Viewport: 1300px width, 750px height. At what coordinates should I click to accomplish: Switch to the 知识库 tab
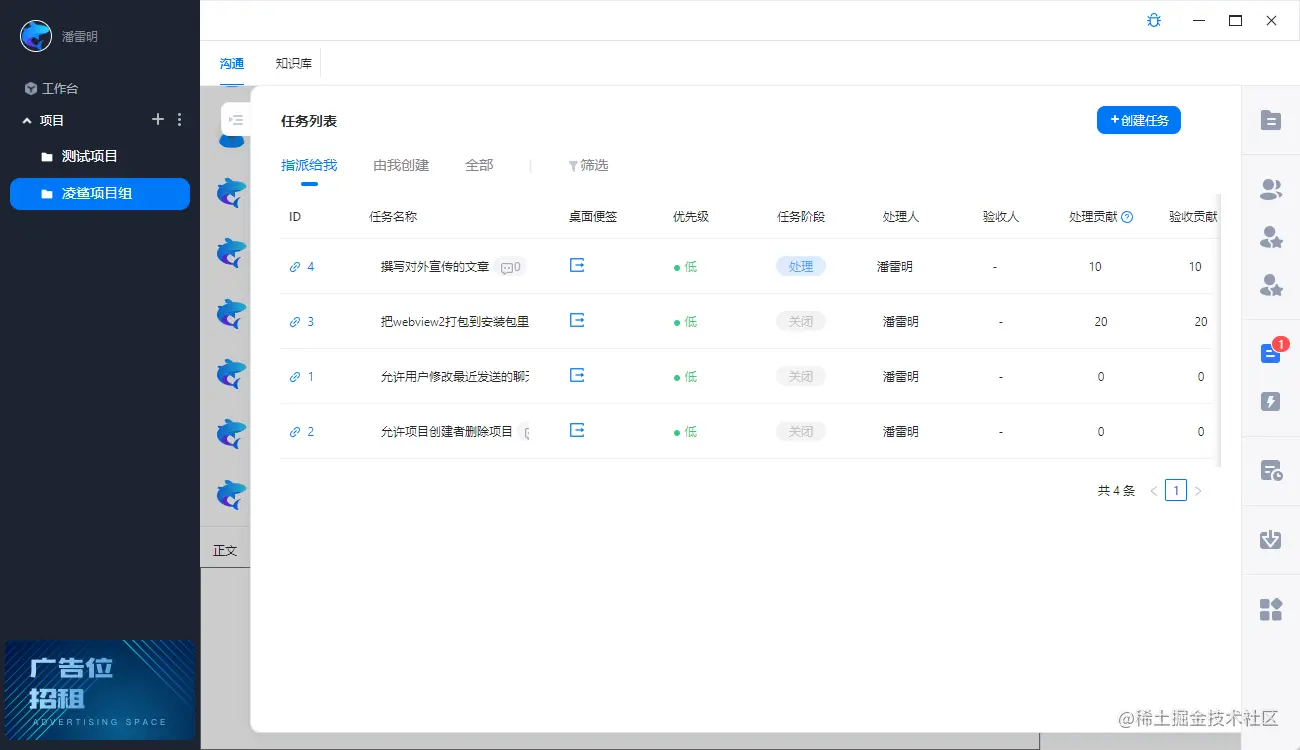pyautogui.click(x=294, y=64)
